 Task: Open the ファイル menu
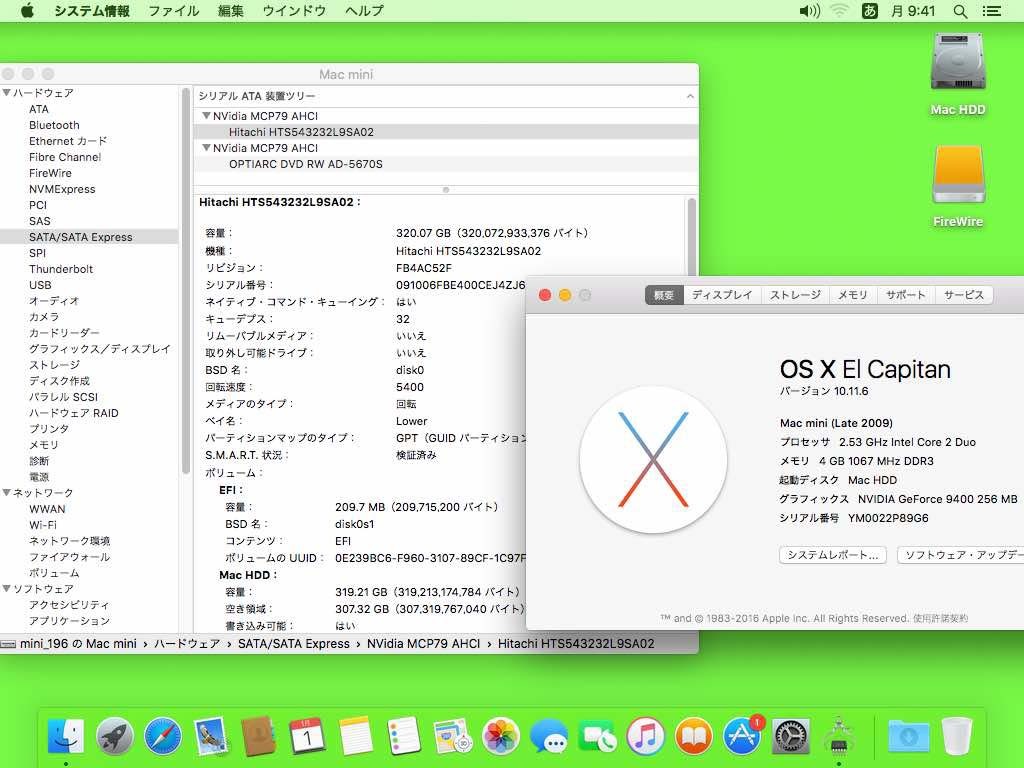[173, 11]
